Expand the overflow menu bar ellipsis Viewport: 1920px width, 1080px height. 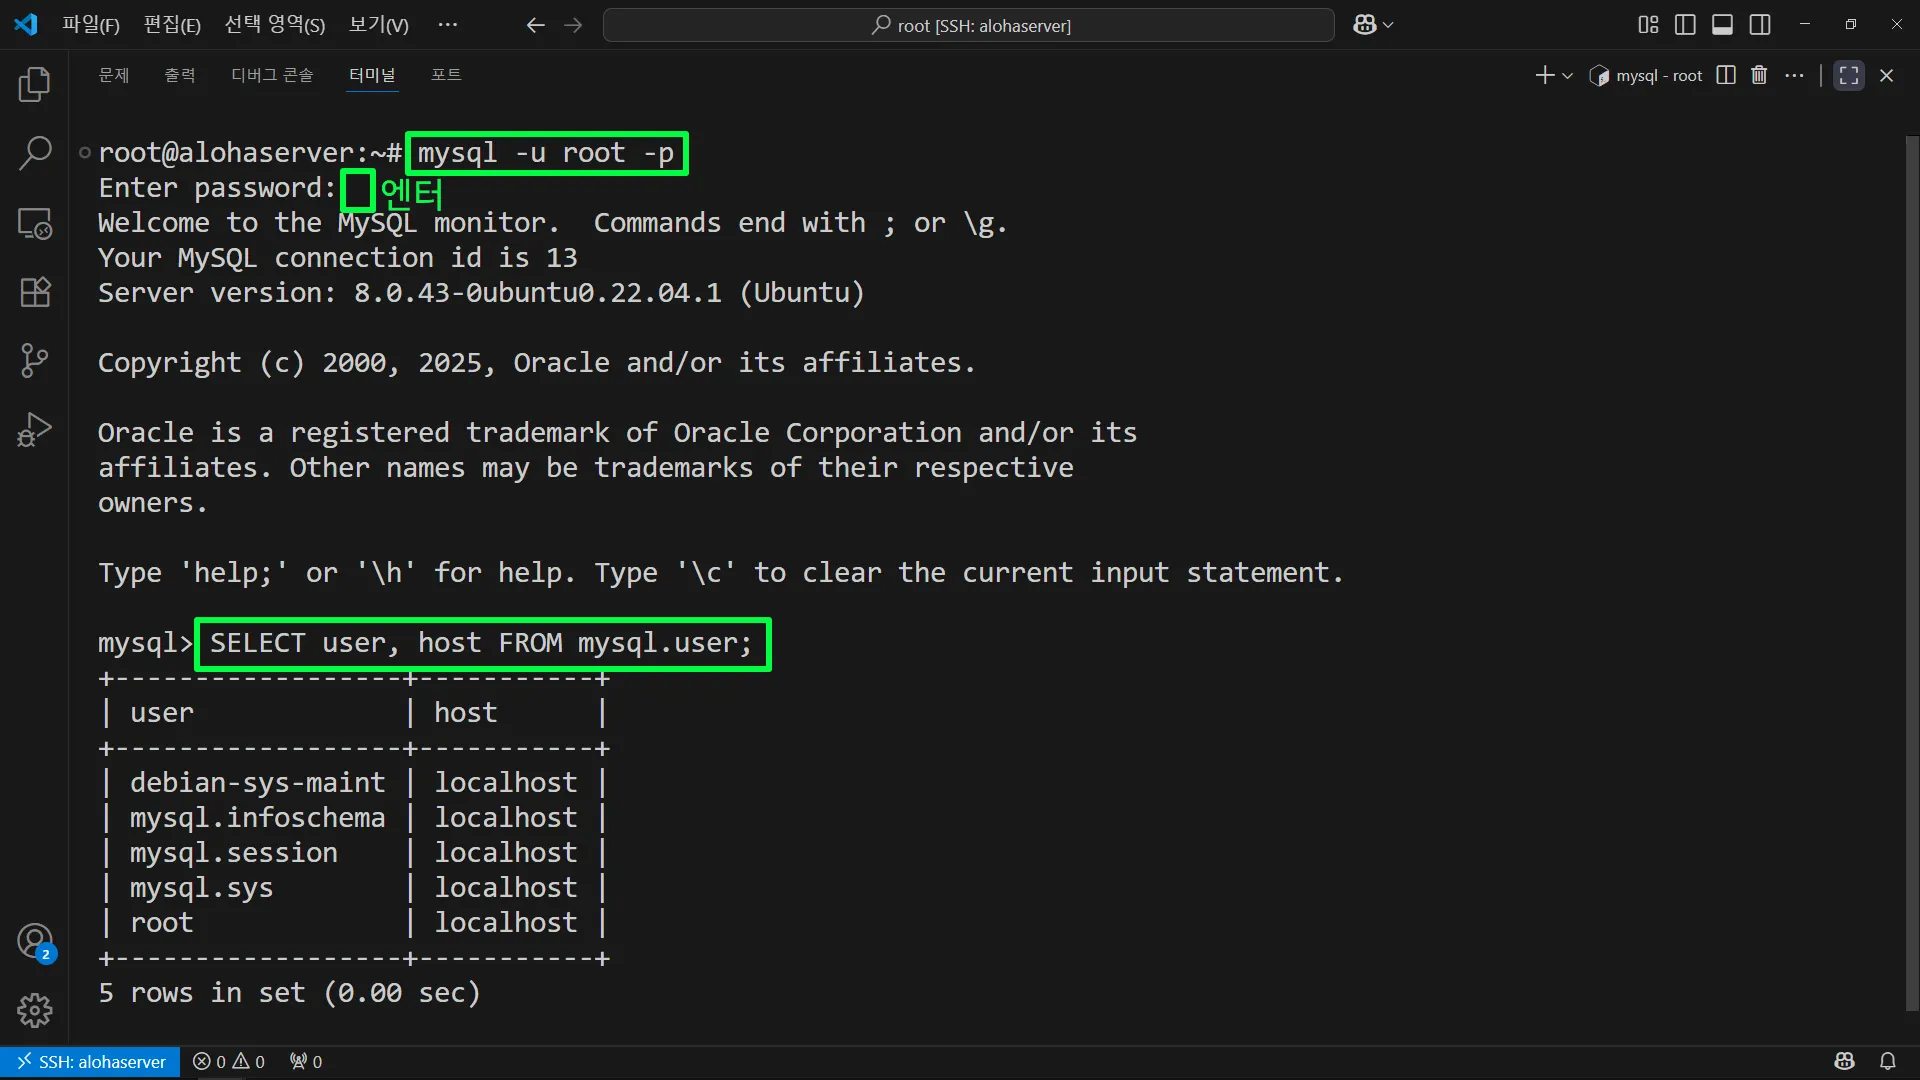click(x=447, y=25)
